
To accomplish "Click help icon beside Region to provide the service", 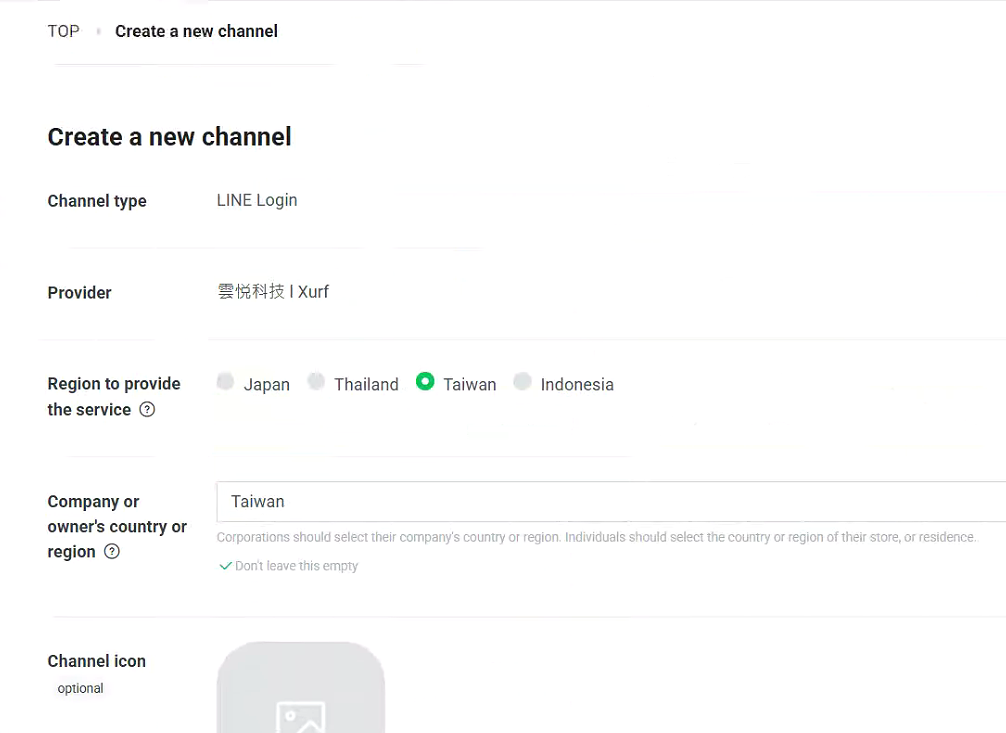I will [147, 410].
